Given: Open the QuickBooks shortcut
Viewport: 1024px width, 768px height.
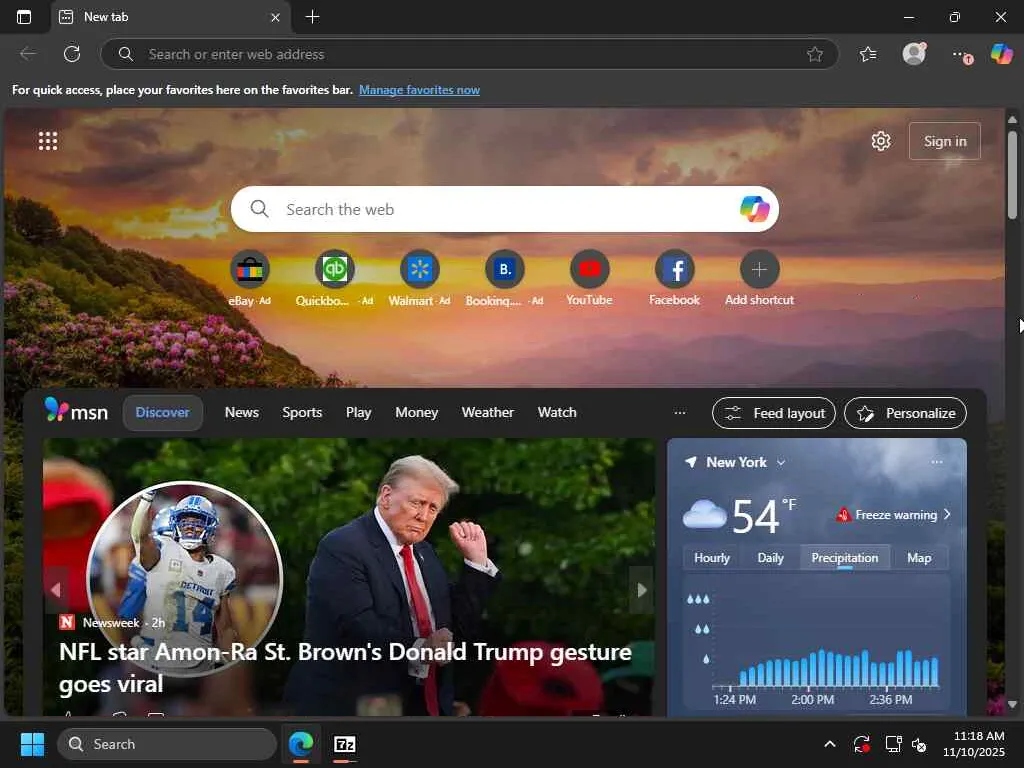Looking at the screenshot, I should (334, 269).
